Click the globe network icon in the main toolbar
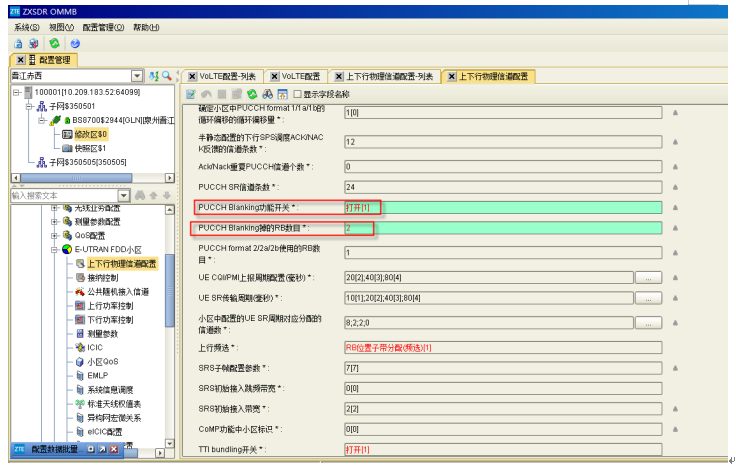Viewport: 736px width, 466px height. click(x=33, y=44)
